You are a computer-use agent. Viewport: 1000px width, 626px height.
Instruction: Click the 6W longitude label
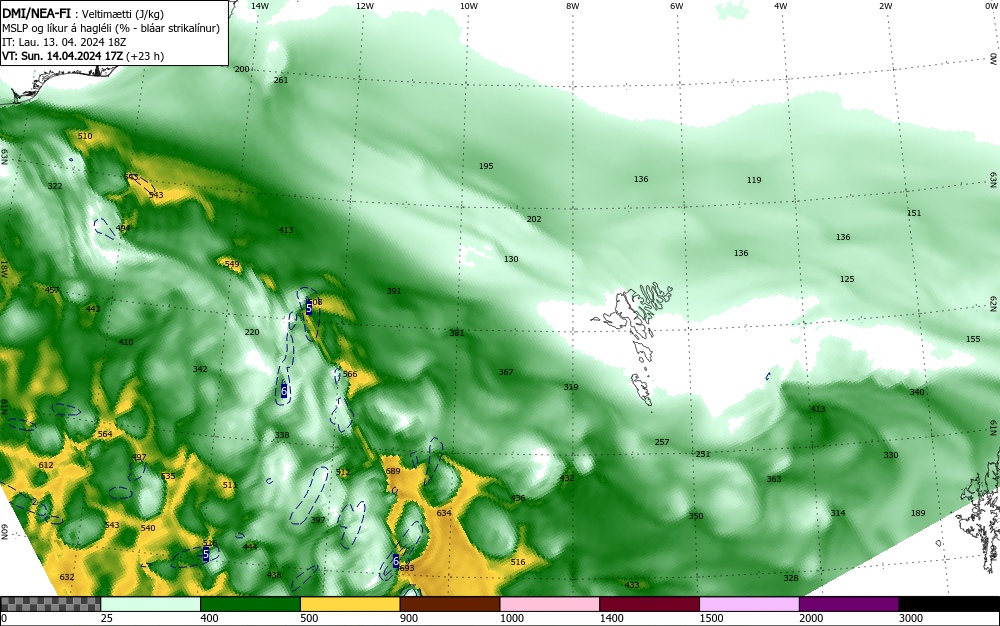(x=677, y=6)
